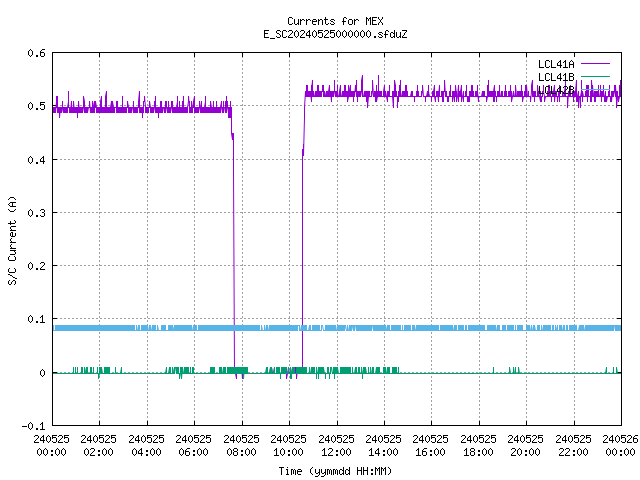Click the LCL42B legend label

click(x=556, y=90)
